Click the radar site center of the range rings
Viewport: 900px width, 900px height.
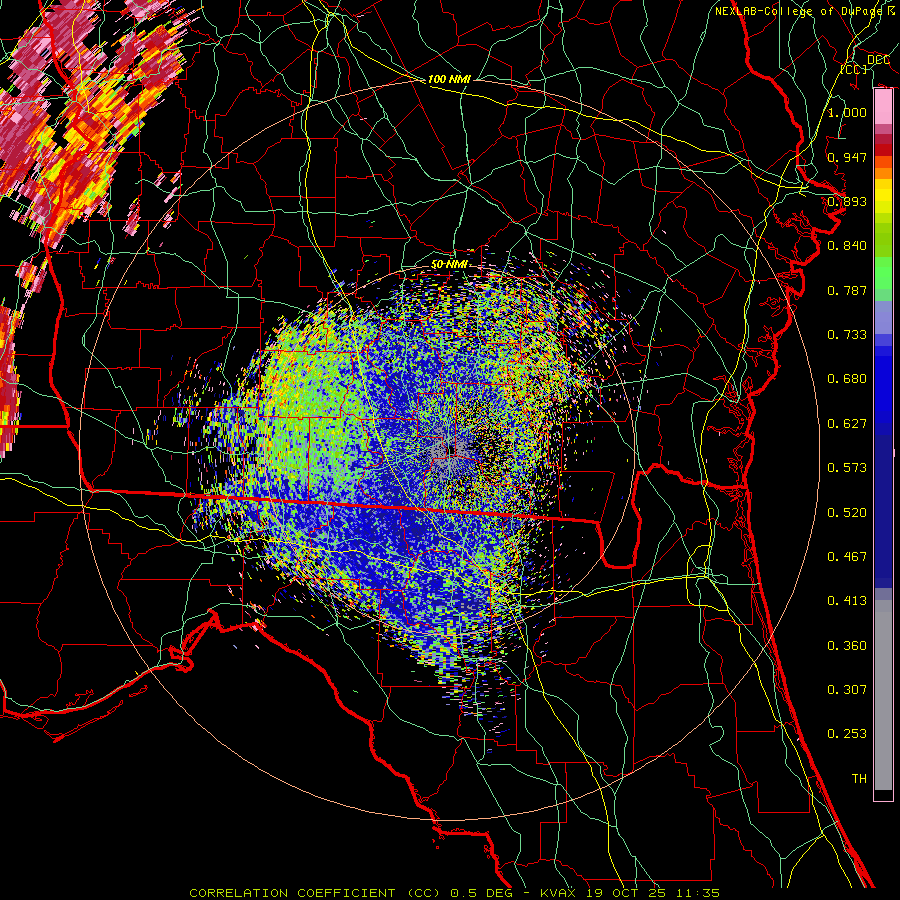[x=450, y=451]
